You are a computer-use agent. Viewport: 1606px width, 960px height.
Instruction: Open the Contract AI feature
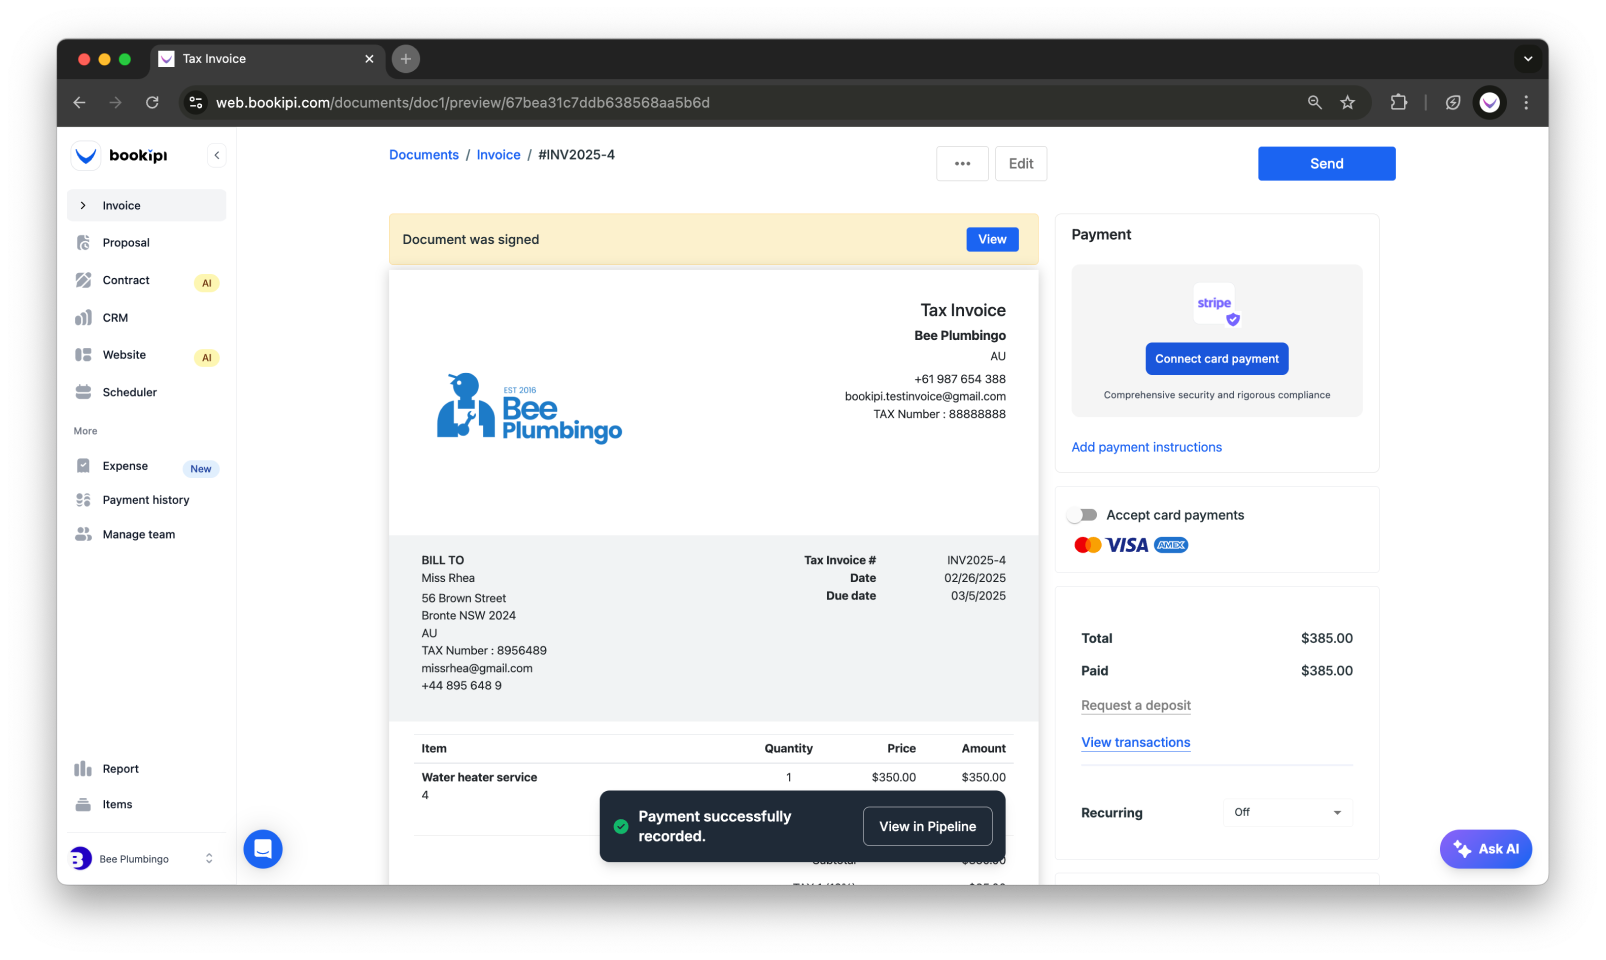pyautogui.click(x=125, y=280)
